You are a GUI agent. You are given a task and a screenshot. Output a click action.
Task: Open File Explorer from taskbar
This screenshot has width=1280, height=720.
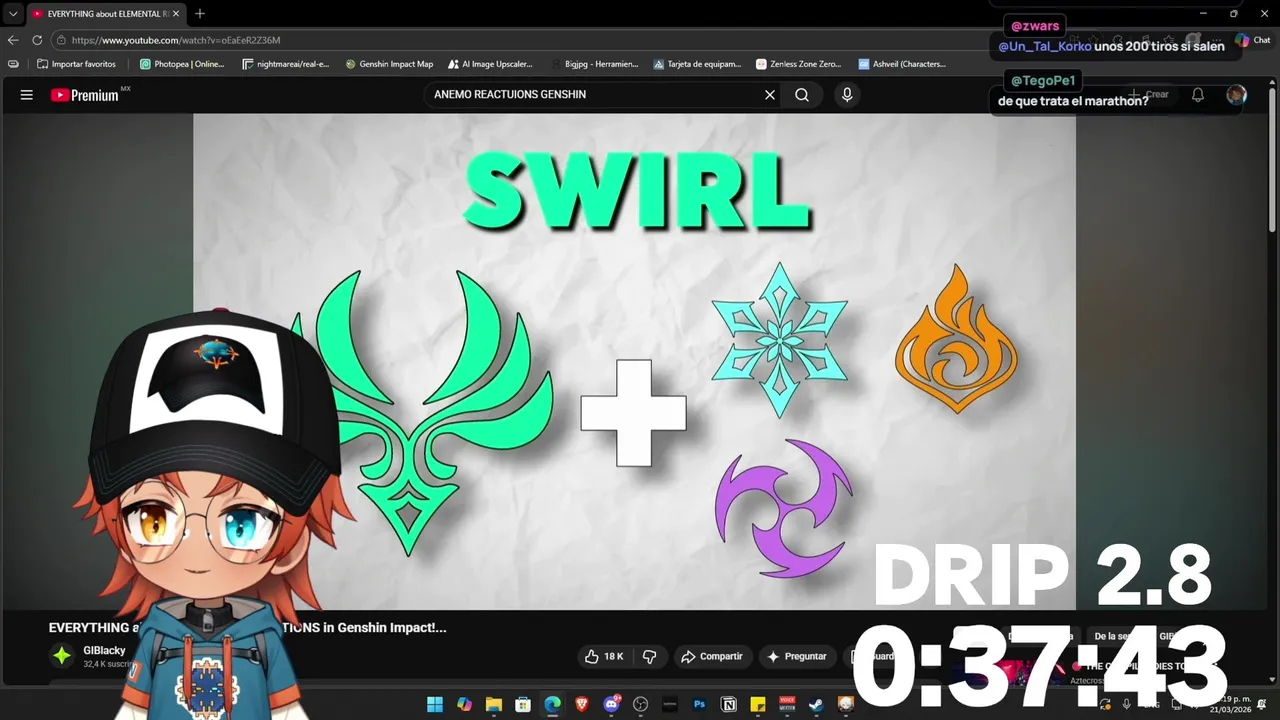[493, 704]
